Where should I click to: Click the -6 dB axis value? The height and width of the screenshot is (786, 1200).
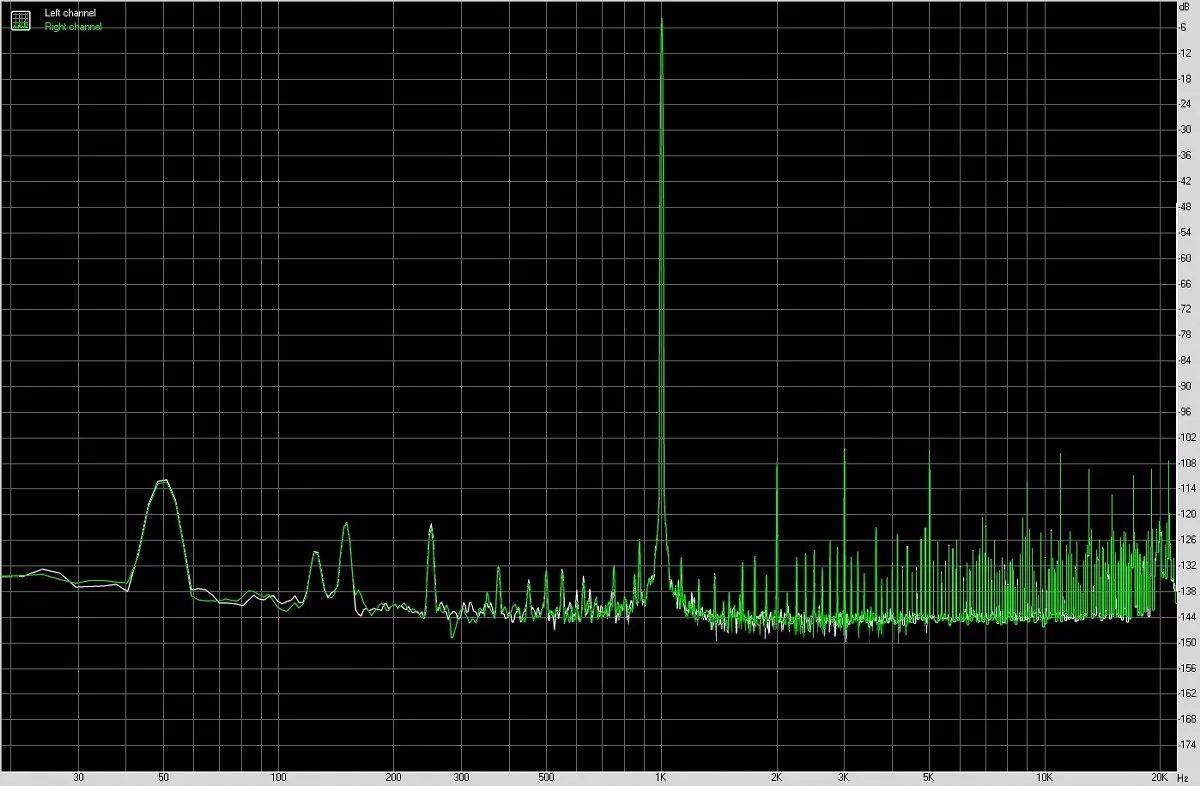(x=1184, y=26)
